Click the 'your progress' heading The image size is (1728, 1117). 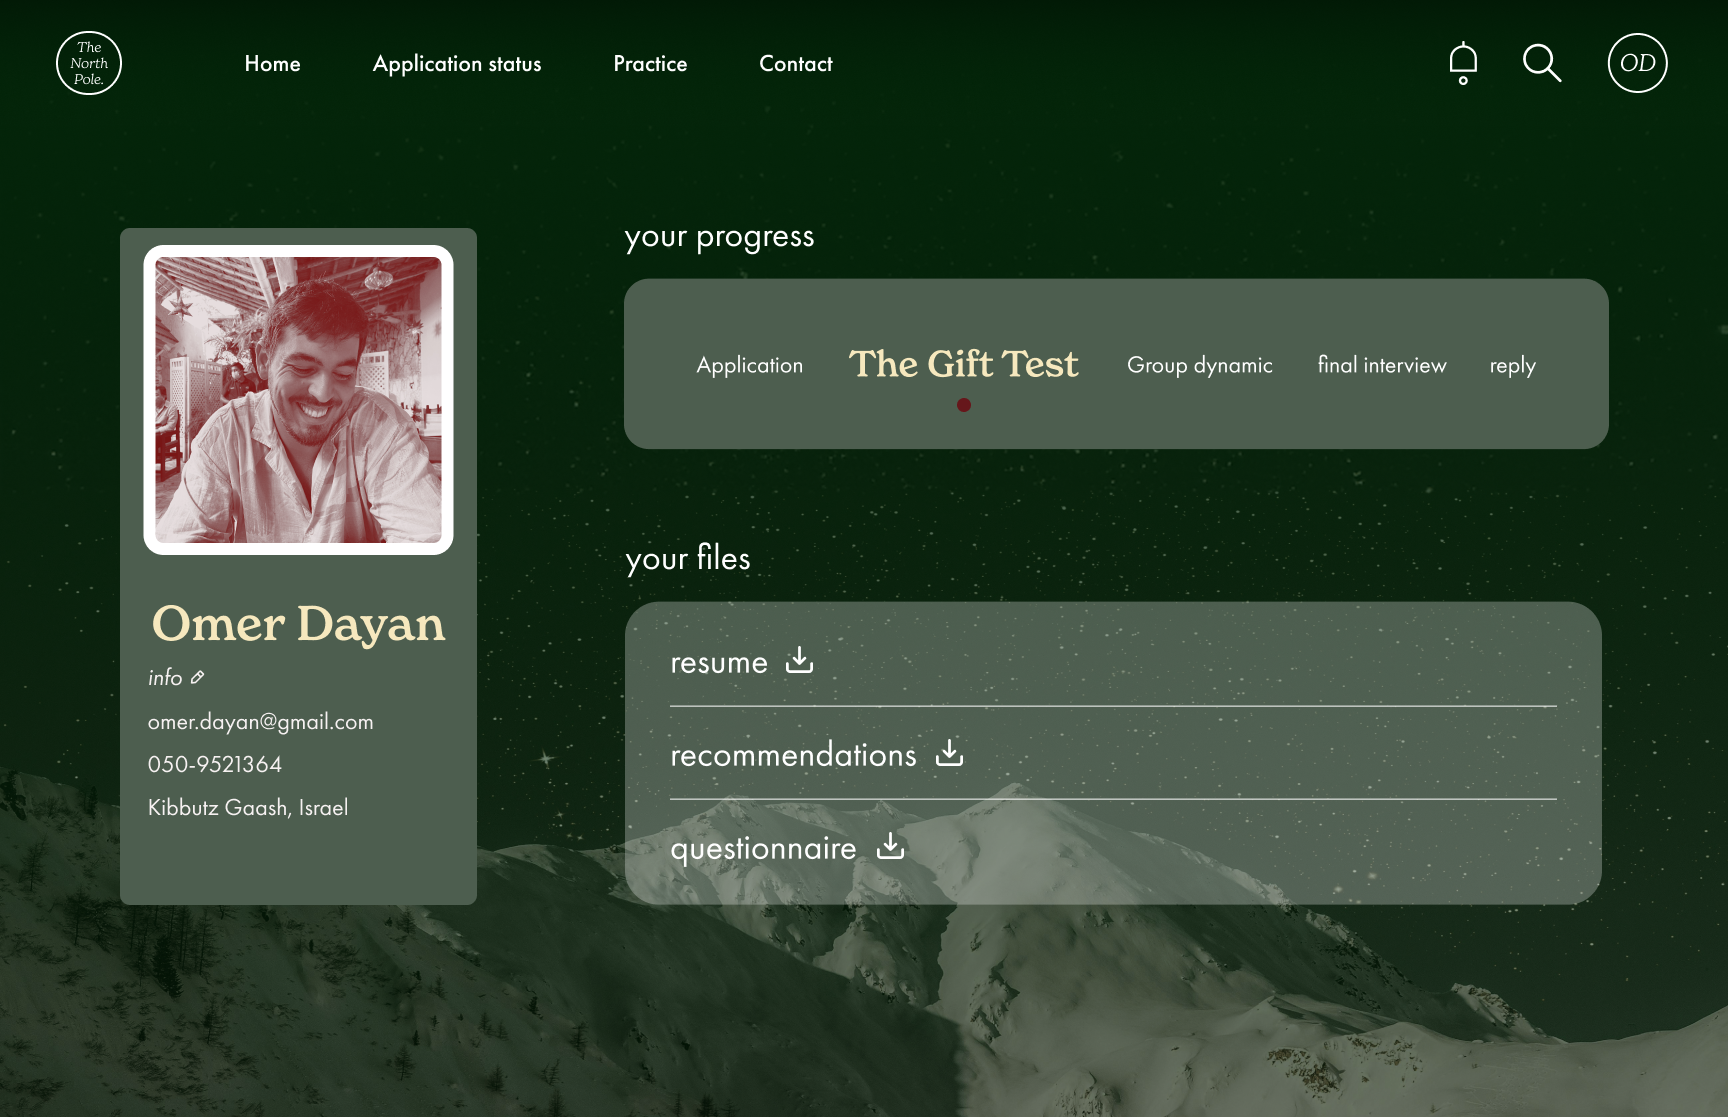pos(719,237)
